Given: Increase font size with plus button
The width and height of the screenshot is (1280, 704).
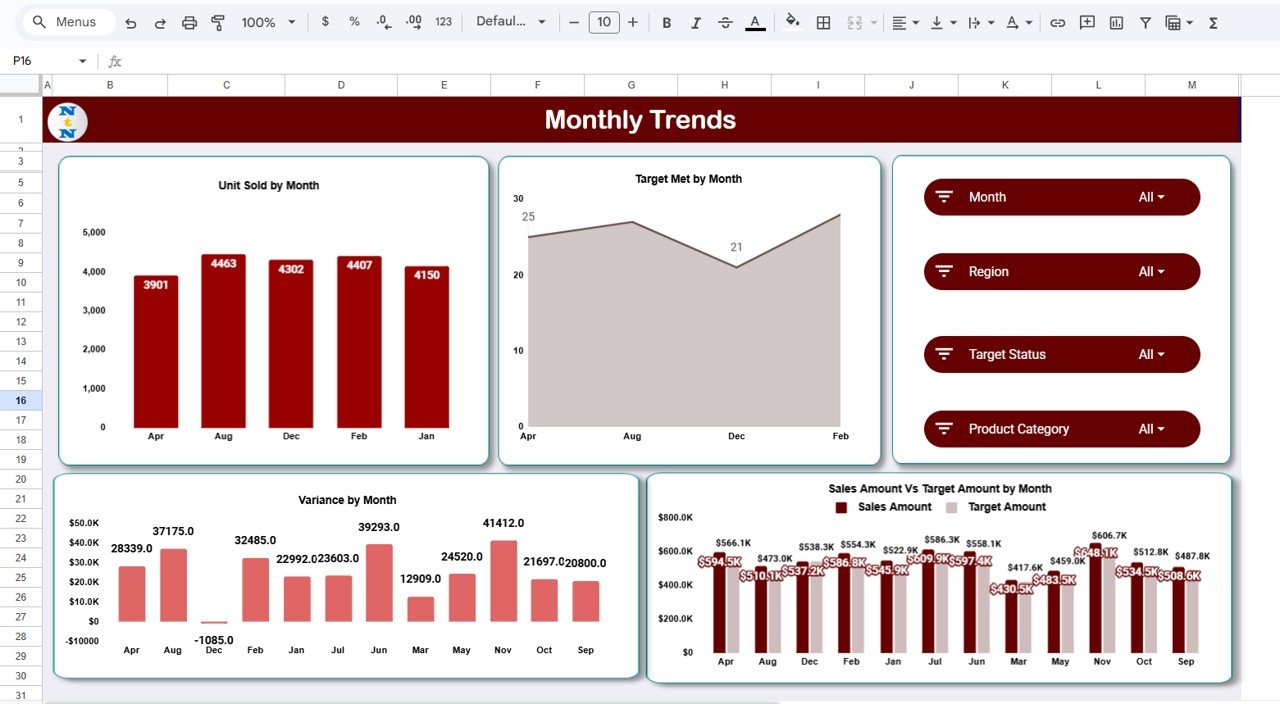Looking at the screenshot, I should point(634,22).
